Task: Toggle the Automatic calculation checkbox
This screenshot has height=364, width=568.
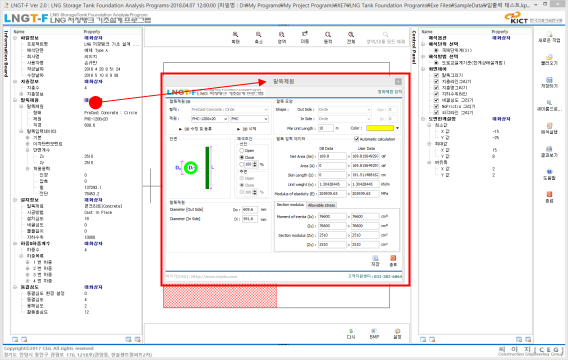Action: coord(356,139)
